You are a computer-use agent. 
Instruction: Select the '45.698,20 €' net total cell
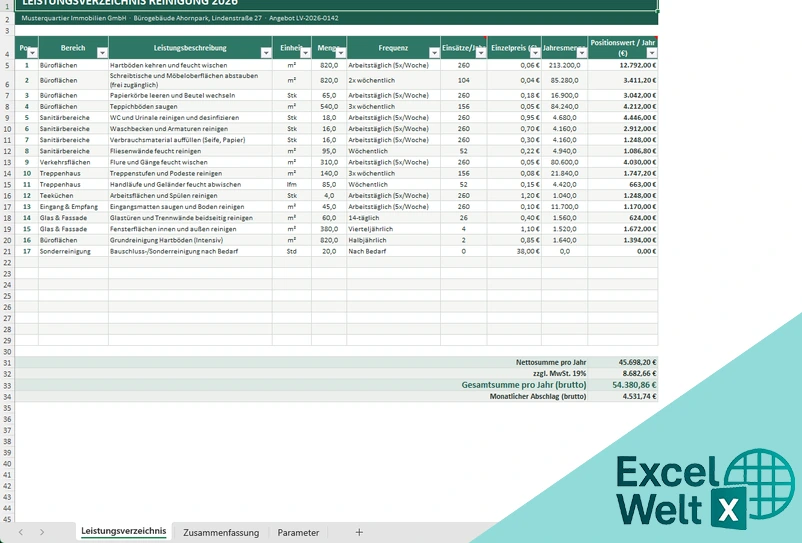(x=622, y=363)
